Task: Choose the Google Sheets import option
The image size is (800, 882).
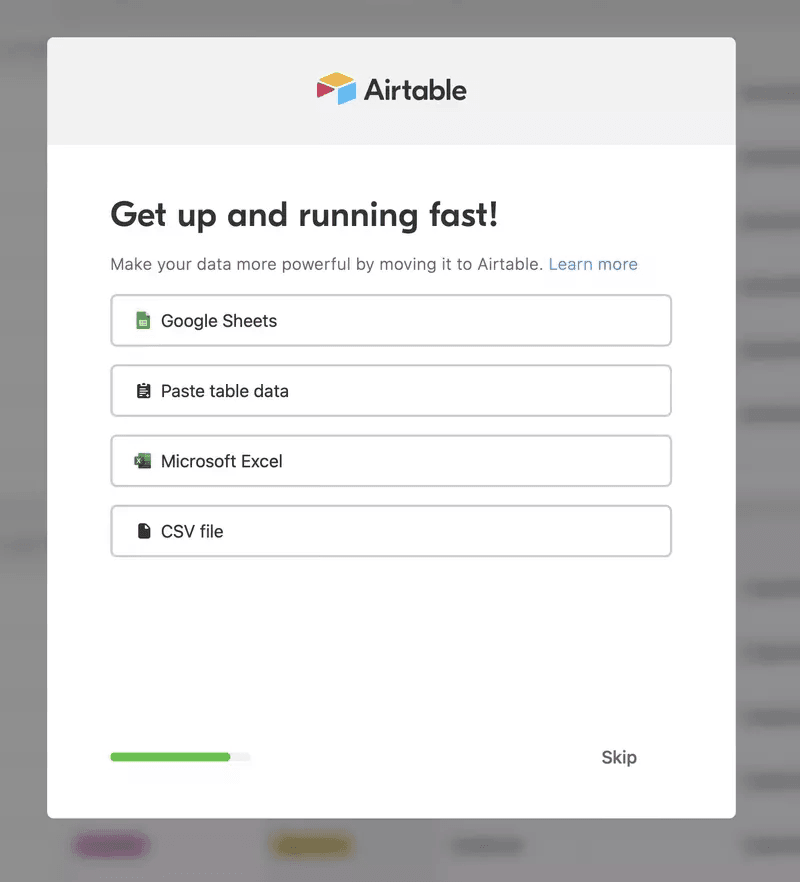Action: point(390,321)
